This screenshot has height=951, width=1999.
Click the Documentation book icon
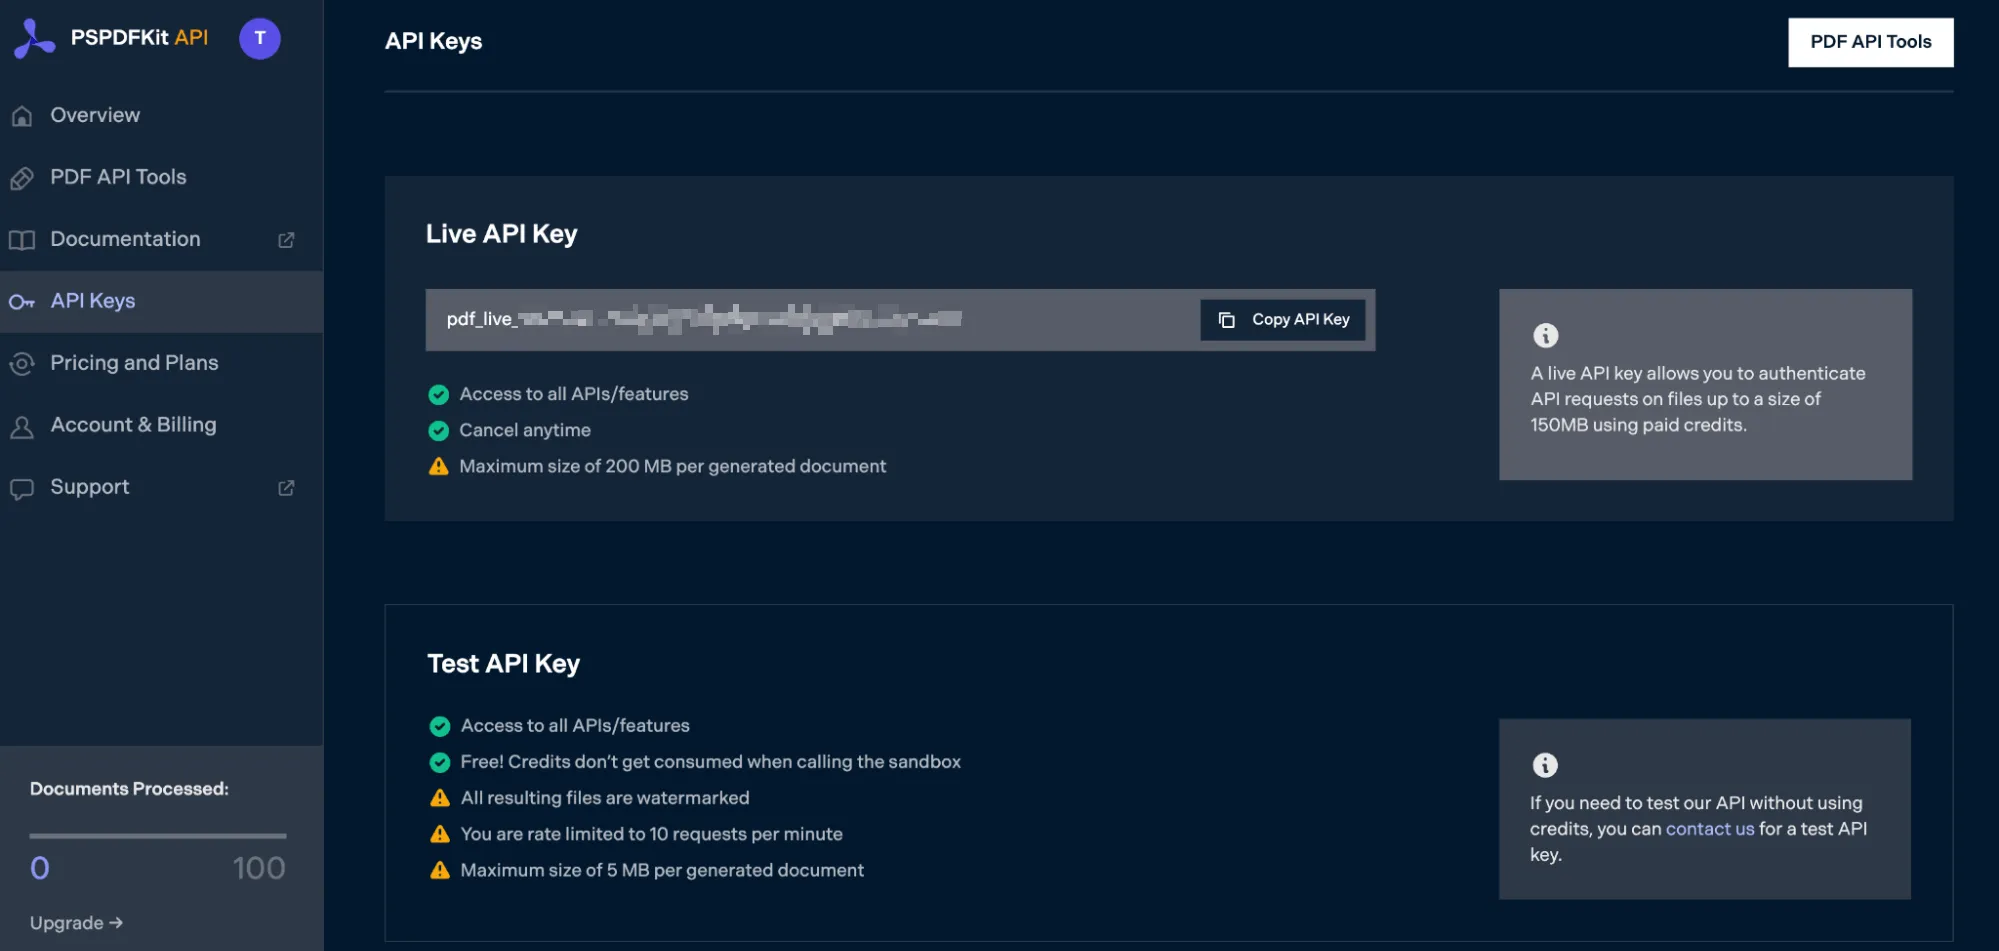coord(22,240)
